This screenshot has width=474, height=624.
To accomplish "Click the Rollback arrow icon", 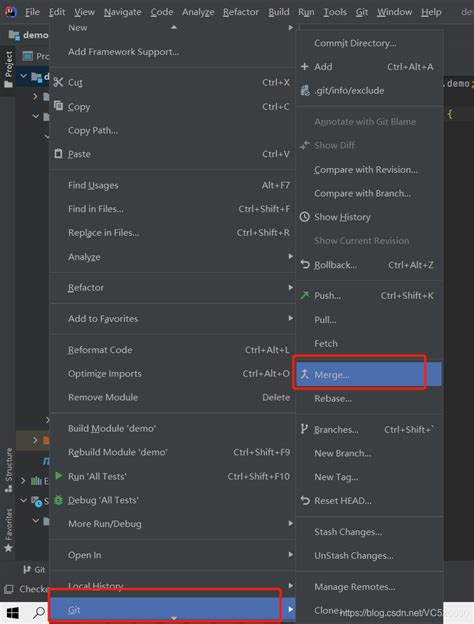I will tap(305, 264).
